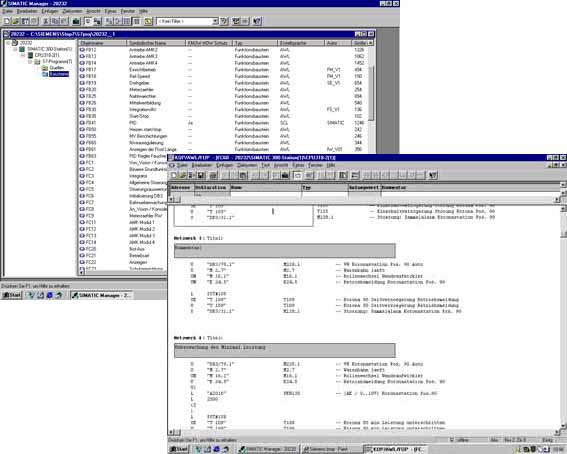Image resolution: width=567 pixels, height=454 pixels.
Task: Click filter settings icon beside the filter box
Action: pos(224,21)
